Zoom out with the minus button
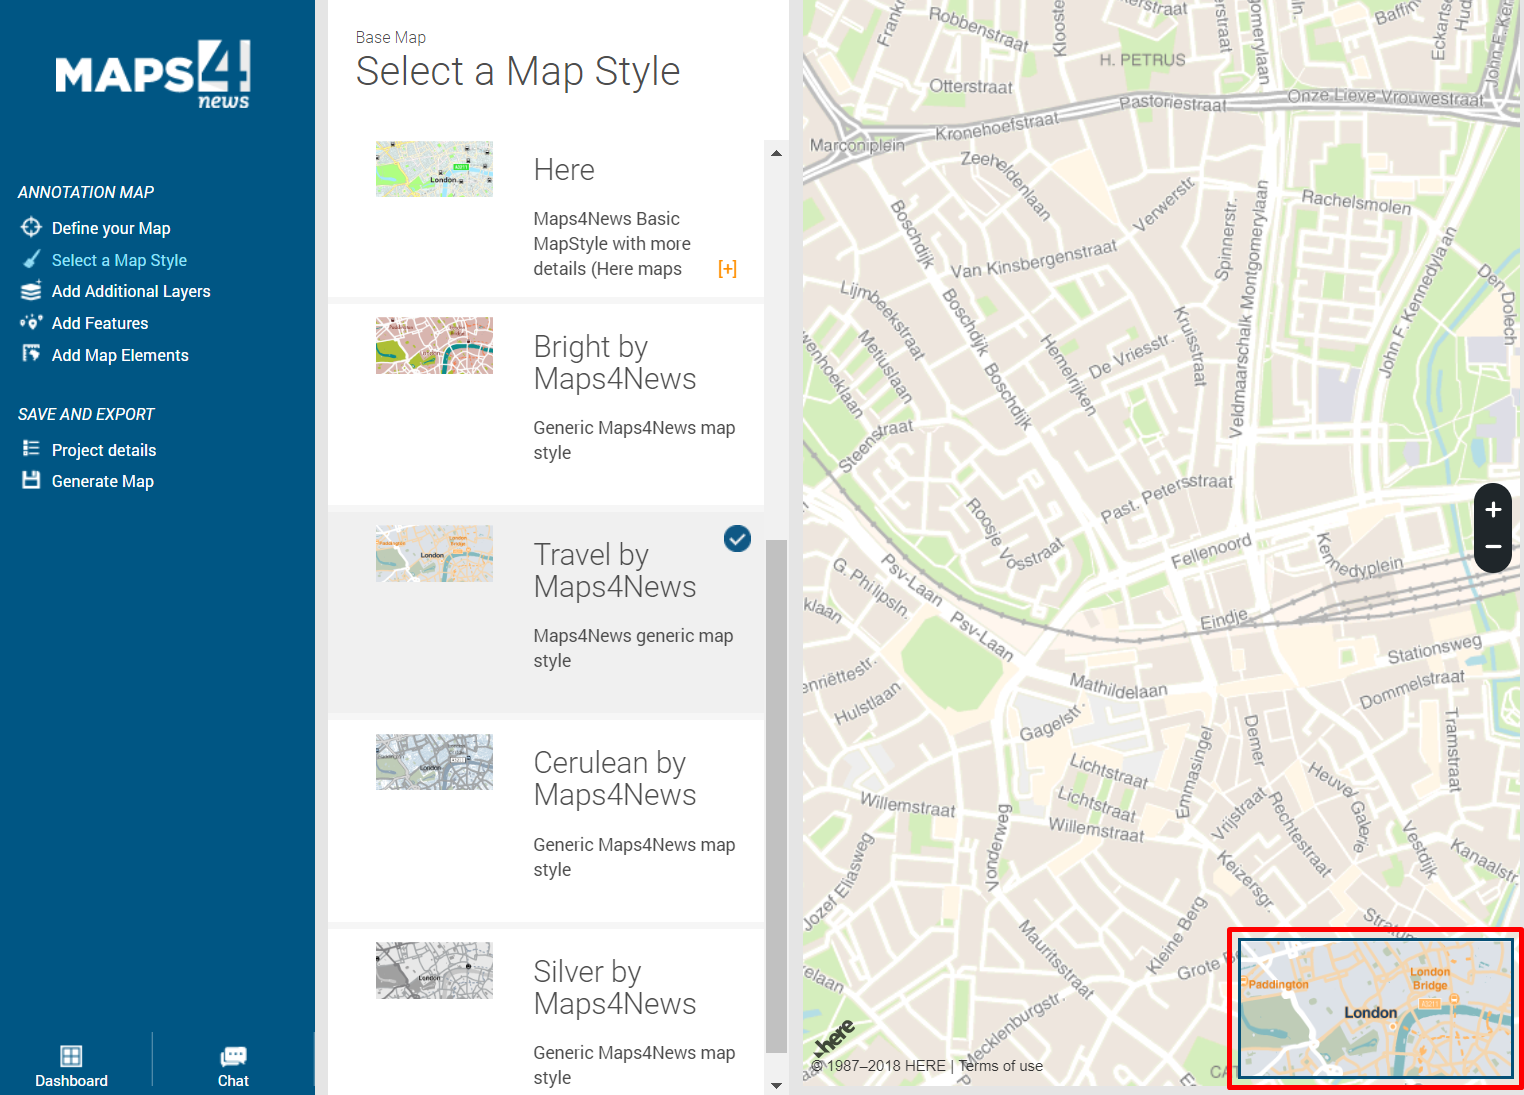Viewport: 1524px width, 1095px height. pyautogui.click(x=1493, y=547)
